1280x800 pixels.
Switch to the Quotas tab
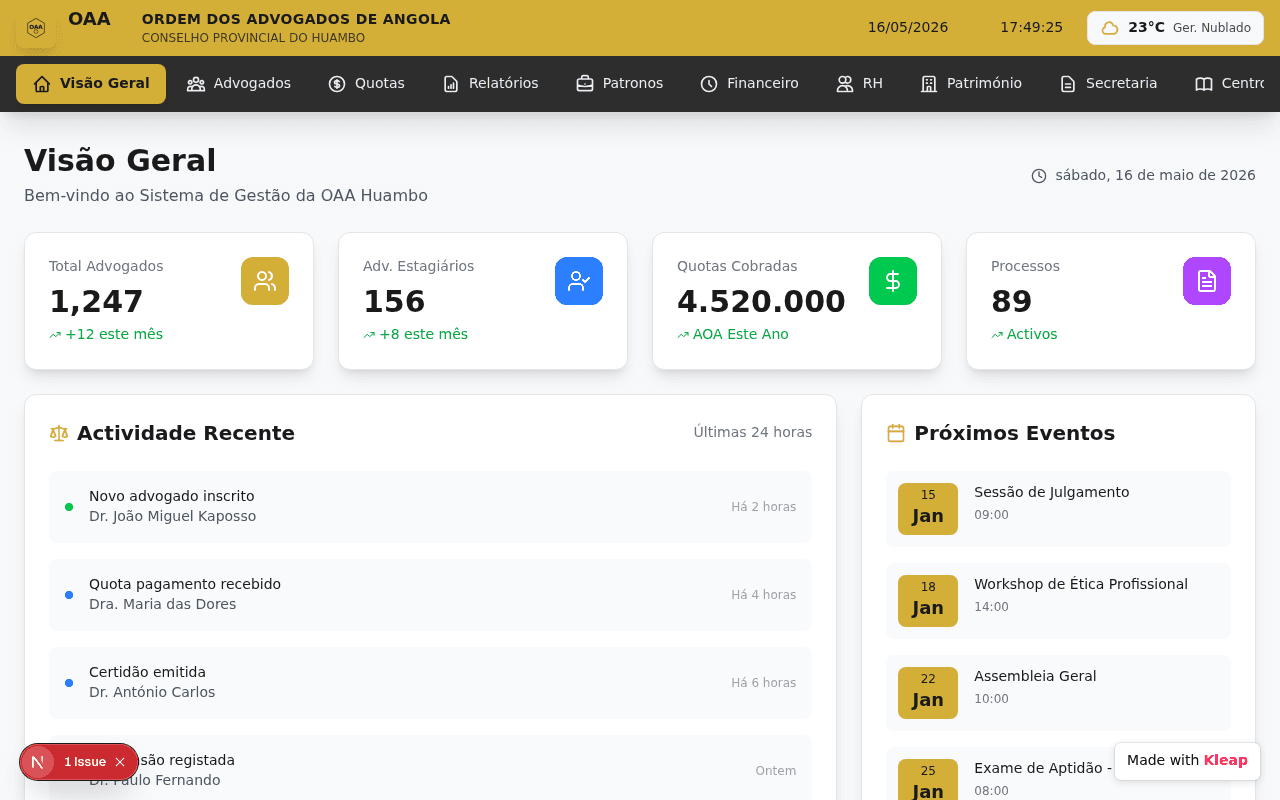[x=367, y=84]
